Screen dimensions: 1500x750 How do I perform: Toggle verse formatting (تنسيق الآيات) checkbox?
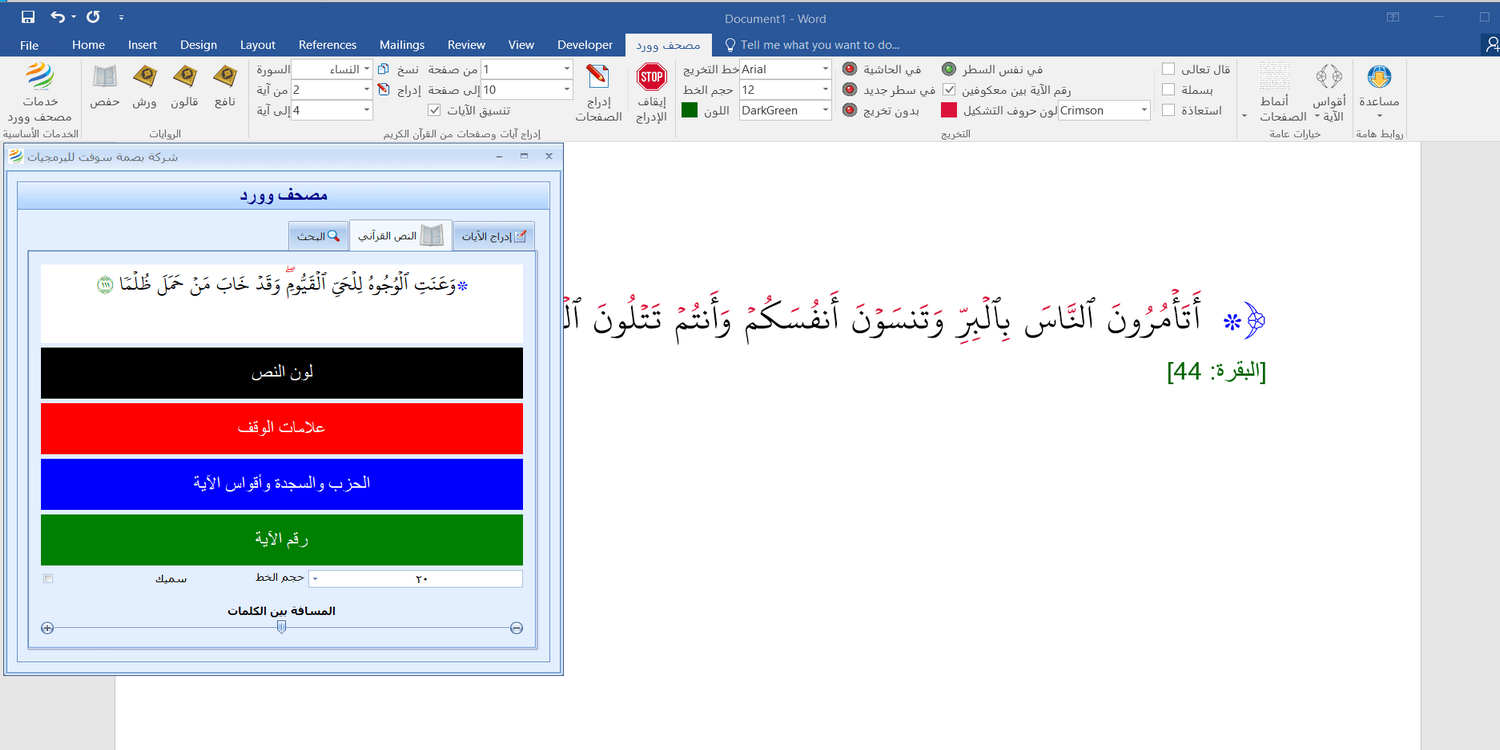(x=434, y=110)
